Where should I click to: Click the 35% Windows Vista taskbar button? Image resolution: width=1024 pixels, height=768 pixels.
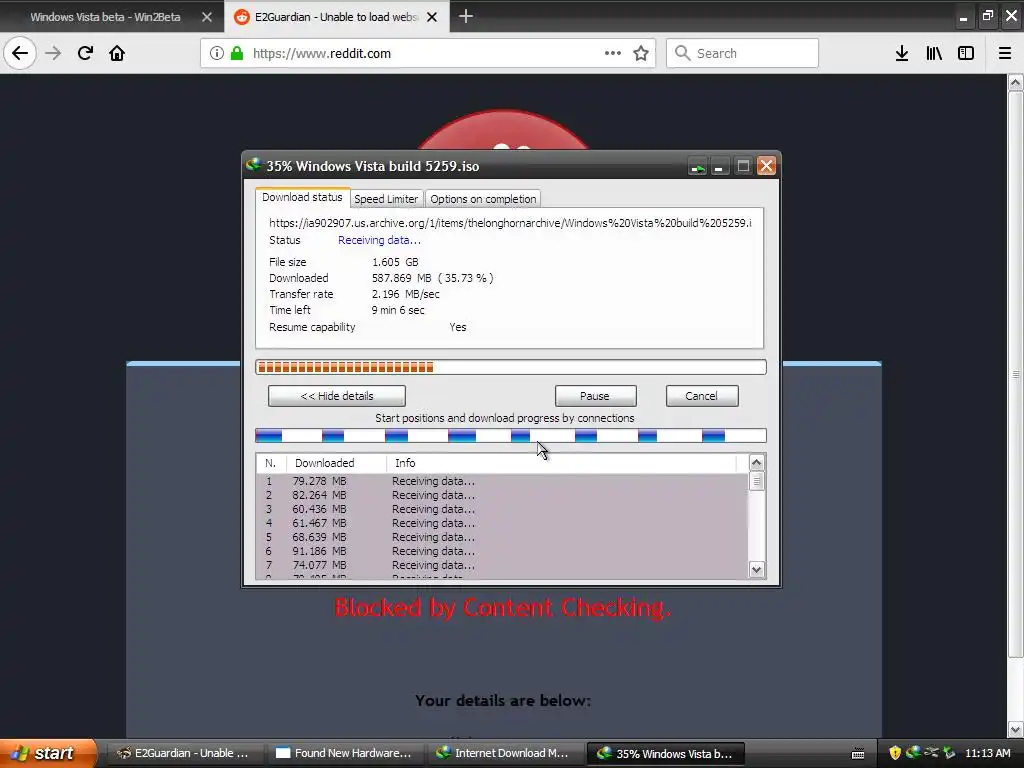[665, 753]
